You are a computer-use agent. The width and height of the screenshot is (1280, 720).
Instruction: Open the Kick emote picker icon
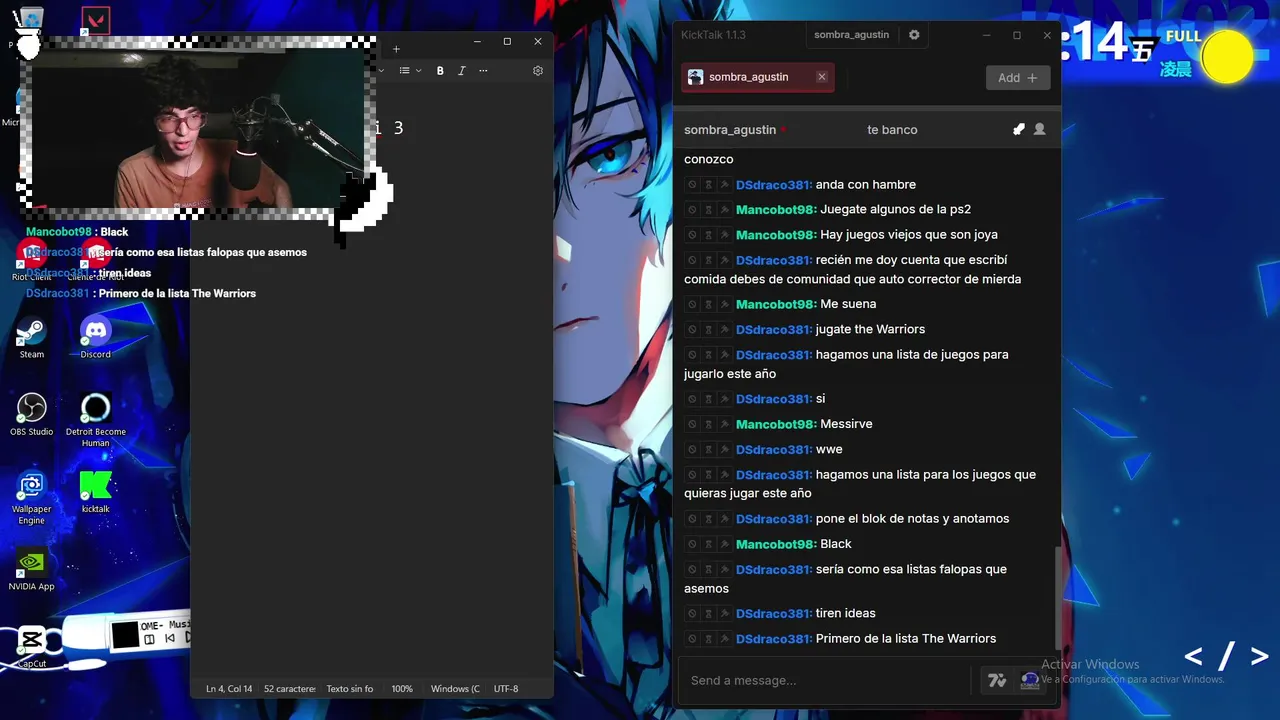point(1030,680)
